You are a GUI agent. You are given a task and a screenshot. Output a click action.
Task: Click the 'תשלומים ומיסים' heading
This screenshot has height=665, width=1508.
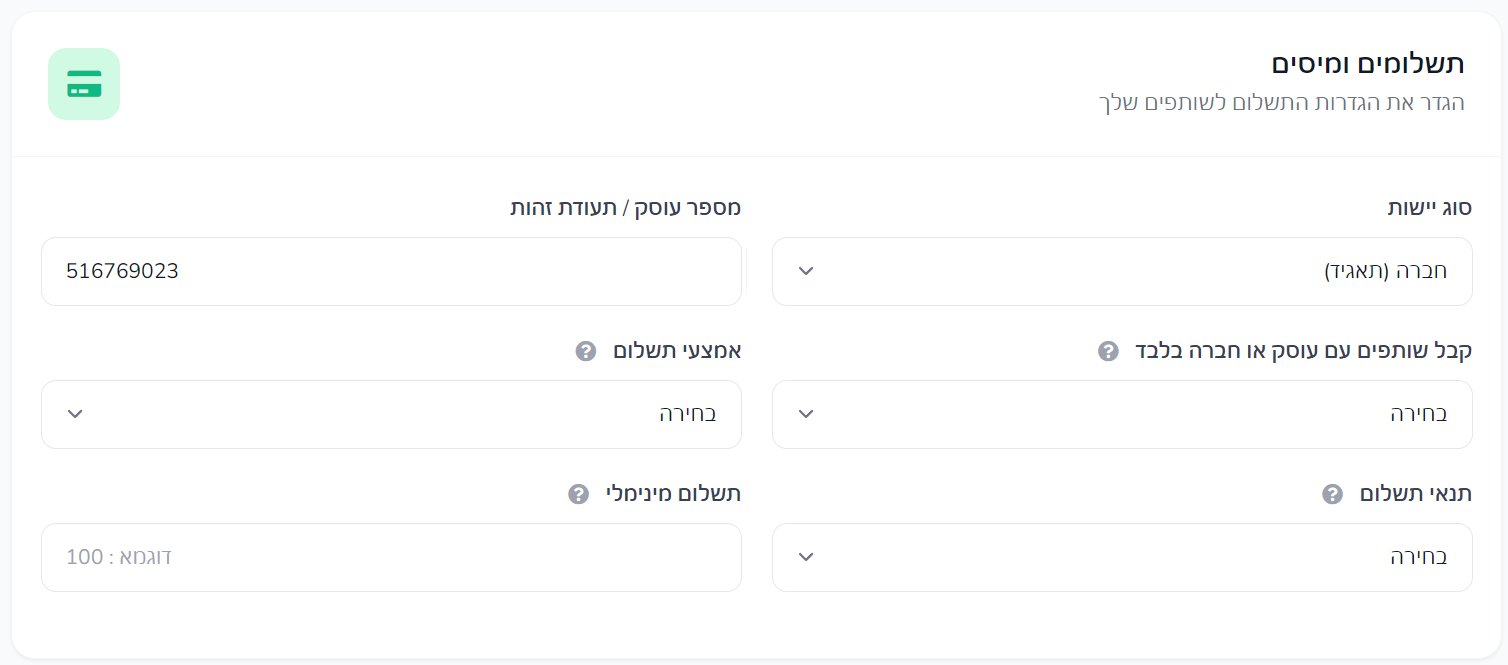(x=1367, y=63)
